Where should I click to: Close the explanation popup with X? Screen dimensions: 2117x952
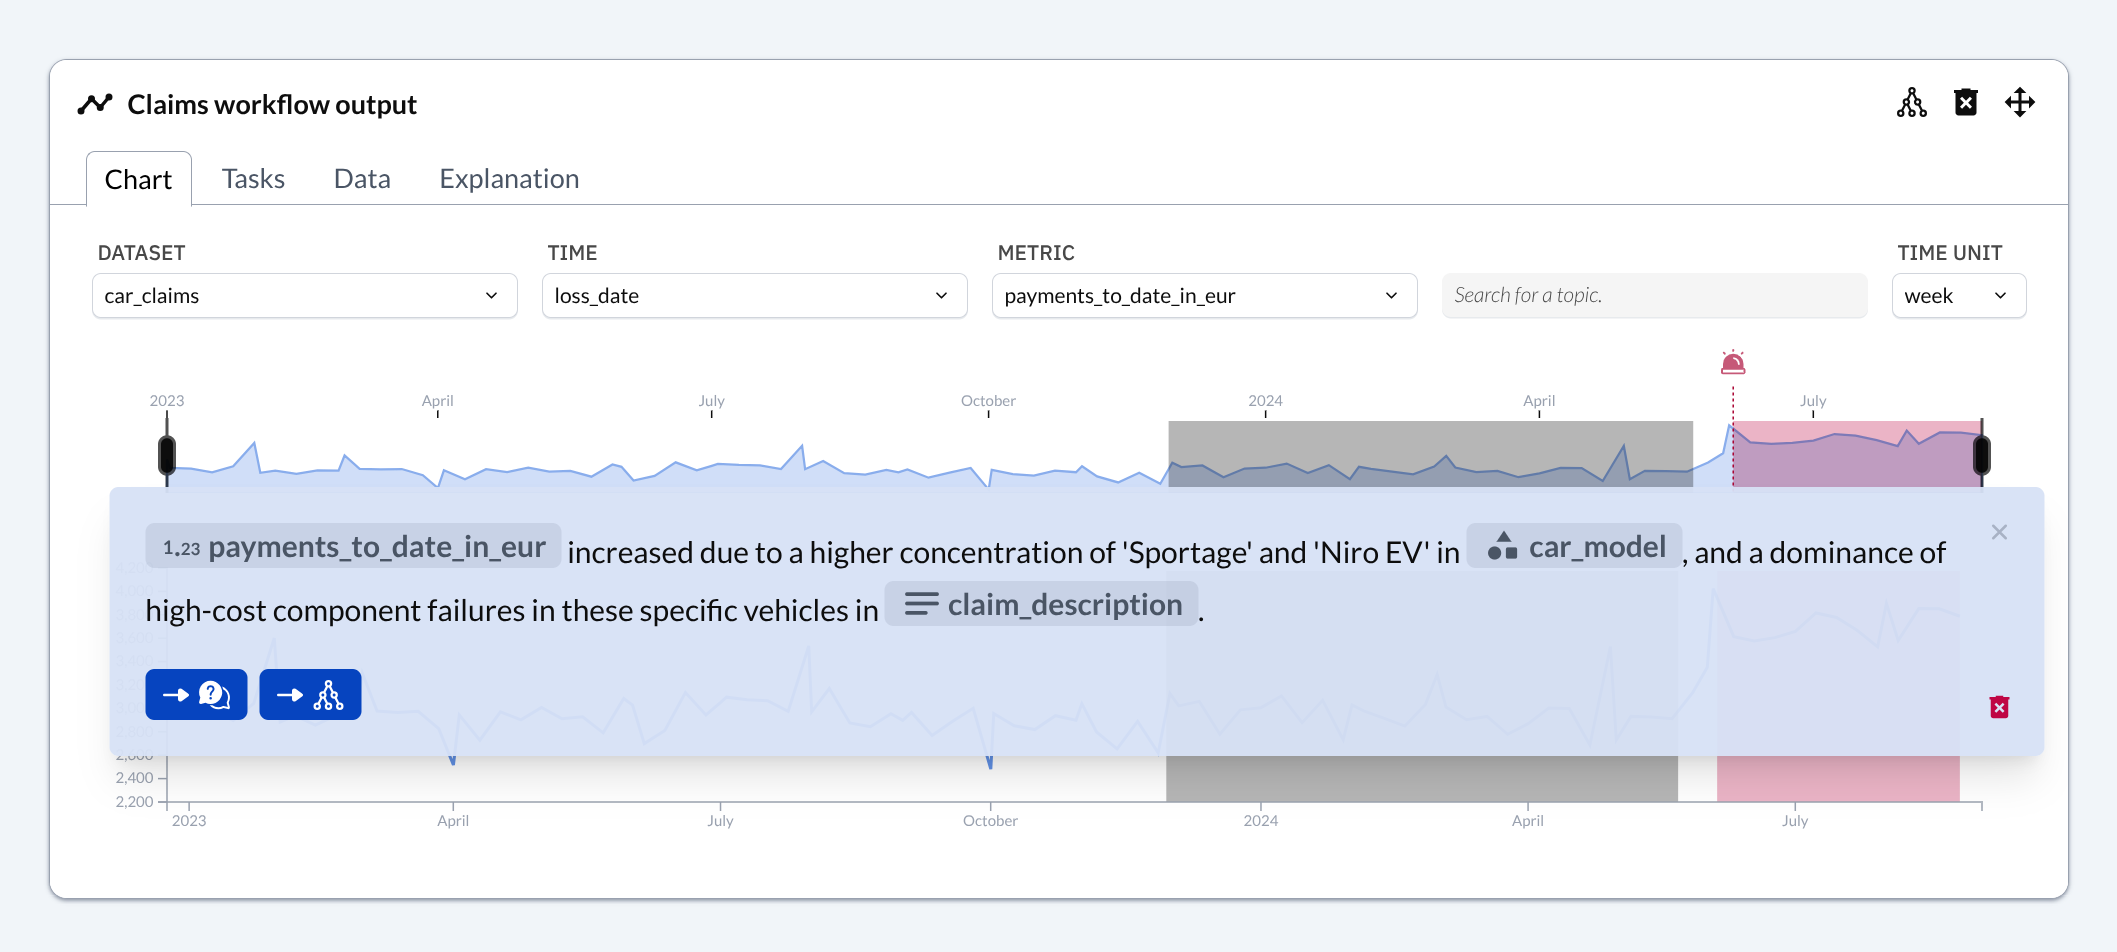point(1999,532)
